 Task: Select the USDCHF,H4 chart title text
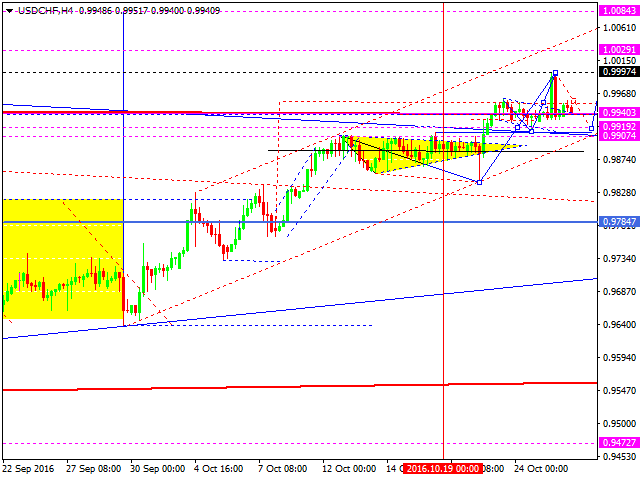pyautogui.click(x=45, y=11)
